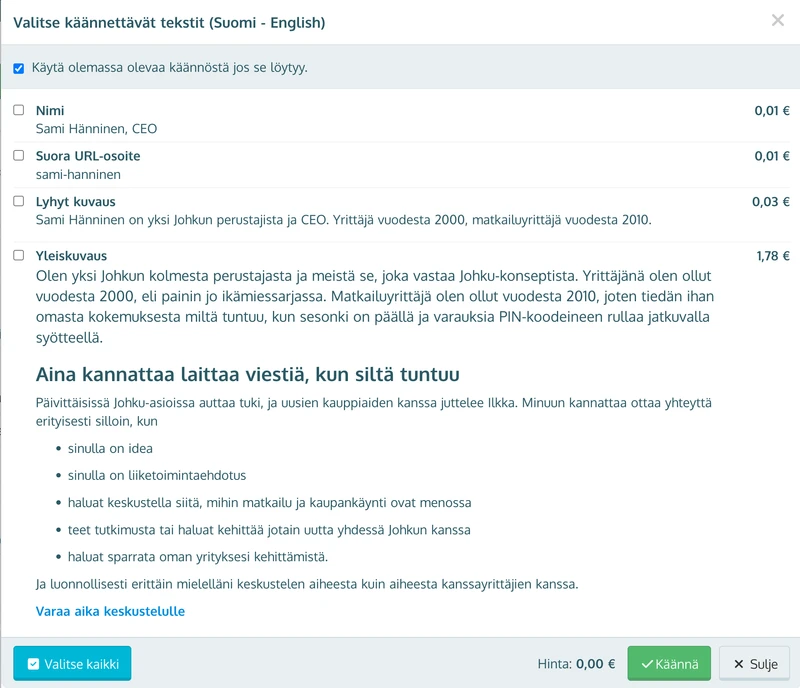
Task: Click the Nimi field label
Action: 50,111
